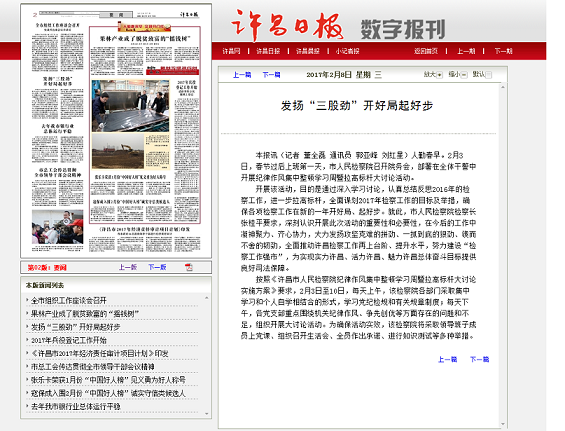
Task: Go to 返回首页 in the navigation bar
Action: point(426,51)
